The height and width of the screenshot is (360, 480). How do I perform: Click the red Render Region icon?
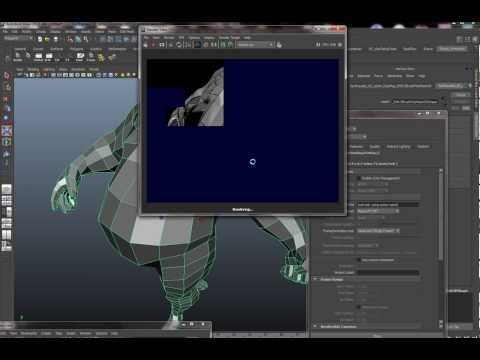coord(153,44)
